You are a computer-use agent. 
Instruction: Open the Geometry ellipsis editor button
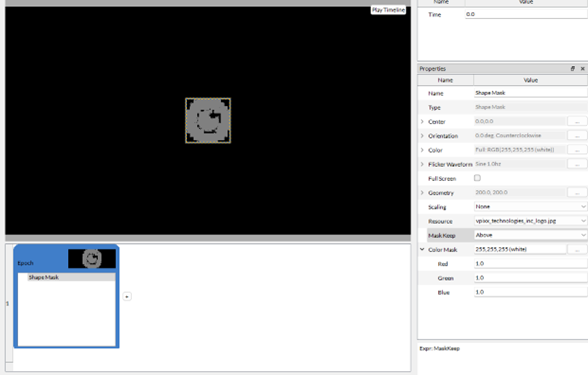point(577,193)
